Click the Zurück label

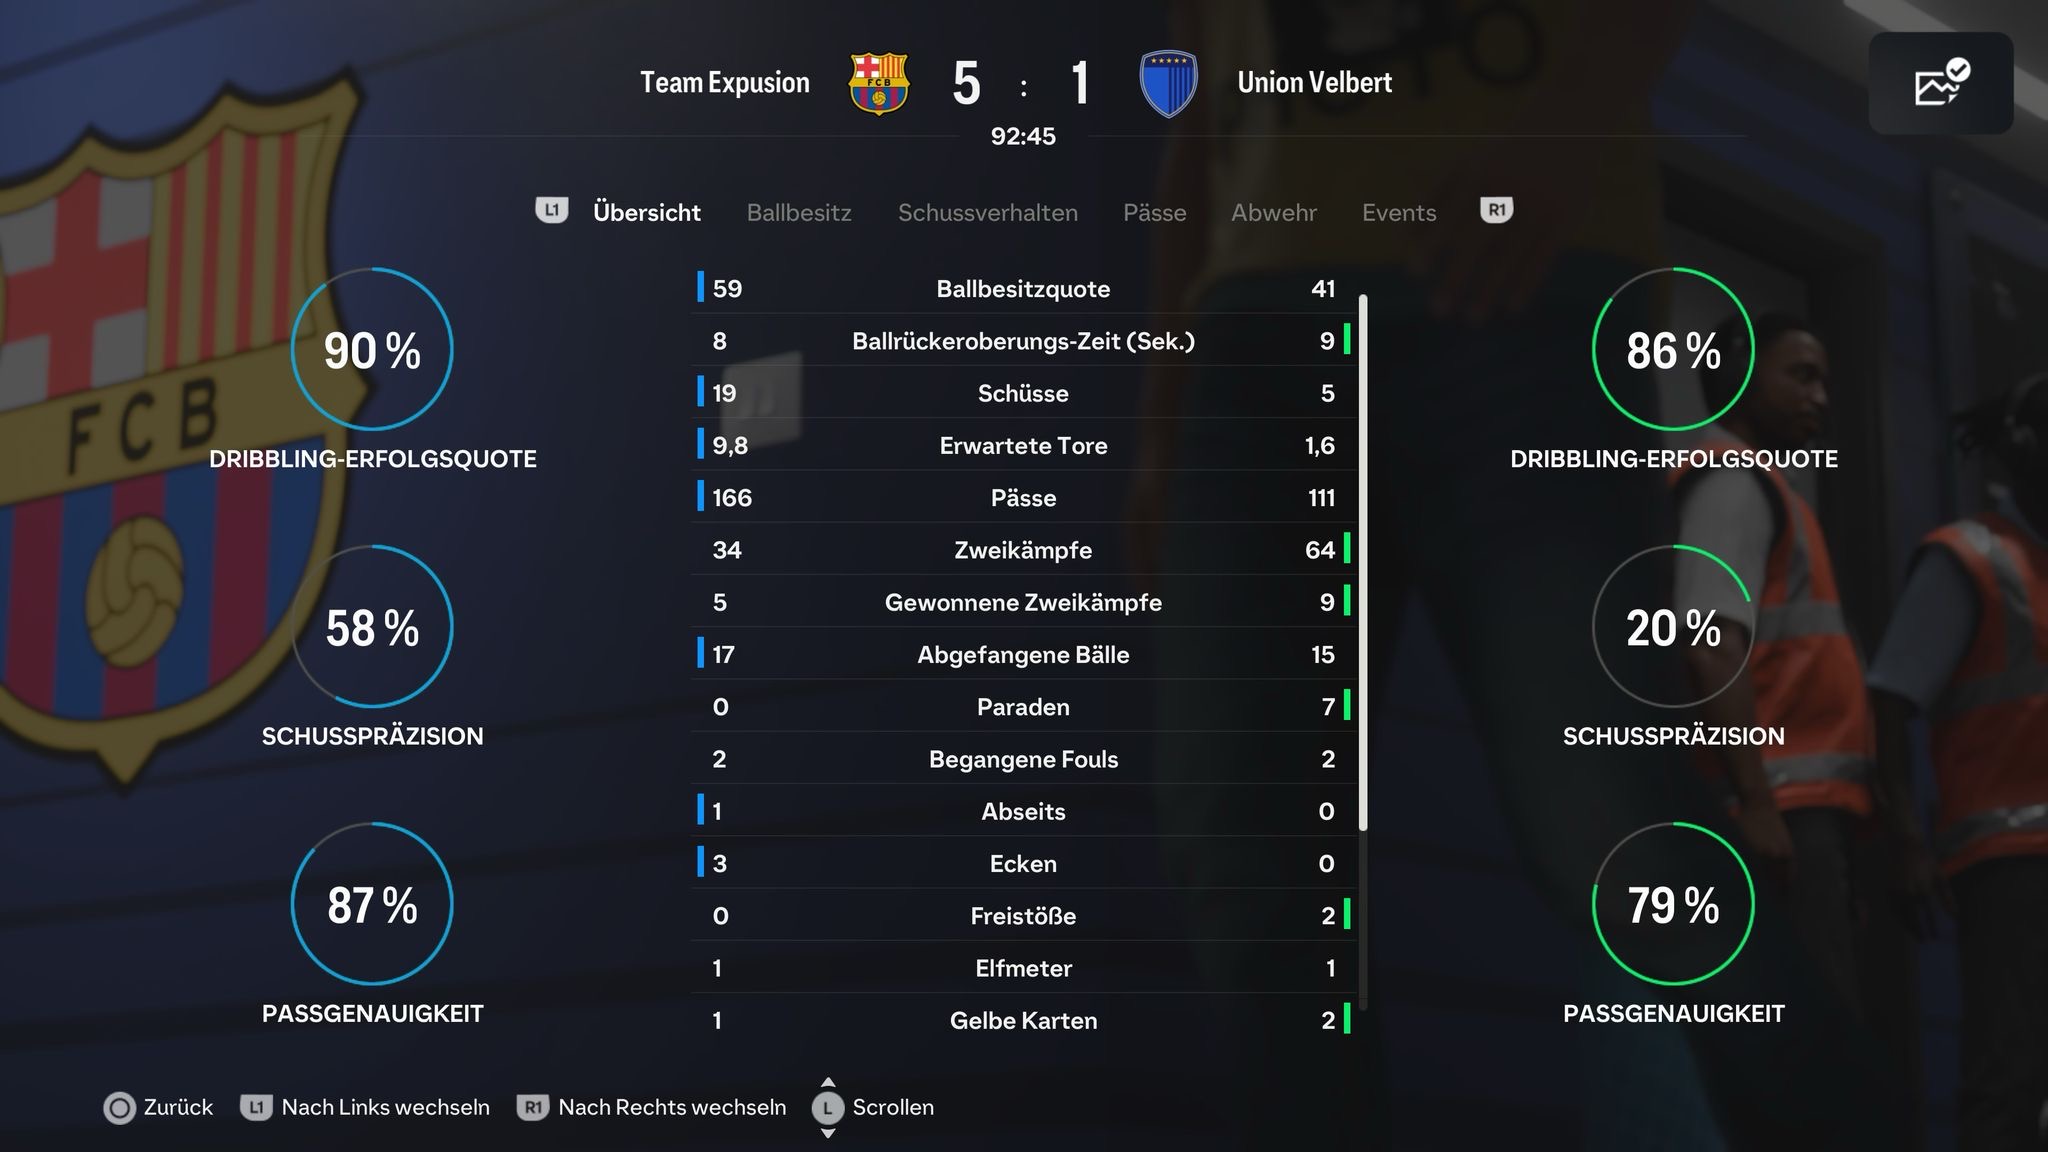pyautogui.click(x=178, y=1107)
